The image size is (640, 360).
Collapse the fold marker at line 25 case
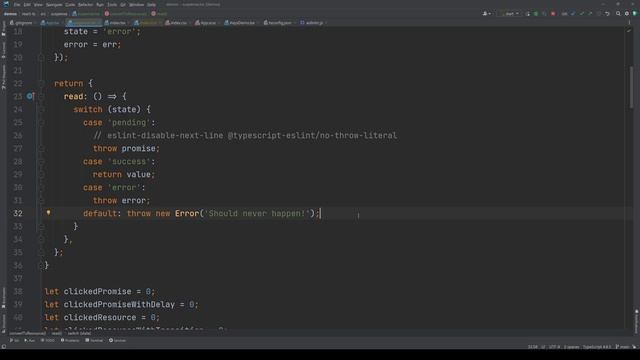pos(41,122)
